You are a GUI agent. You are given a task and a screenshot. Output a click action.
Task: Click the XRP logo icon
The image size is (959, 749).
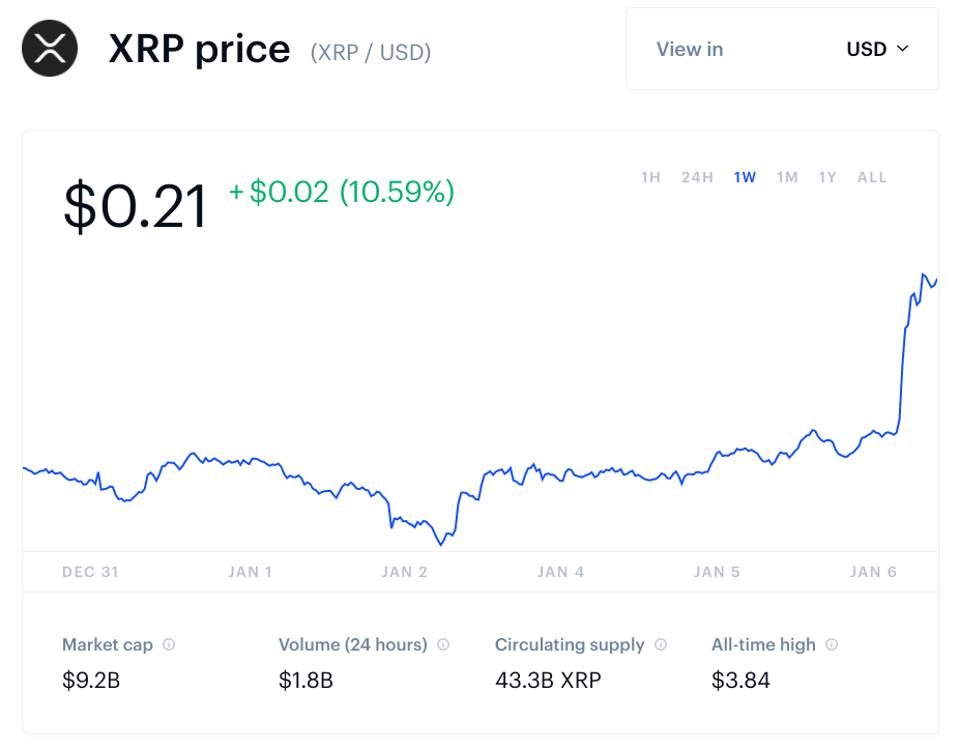[x=48, y=48]
